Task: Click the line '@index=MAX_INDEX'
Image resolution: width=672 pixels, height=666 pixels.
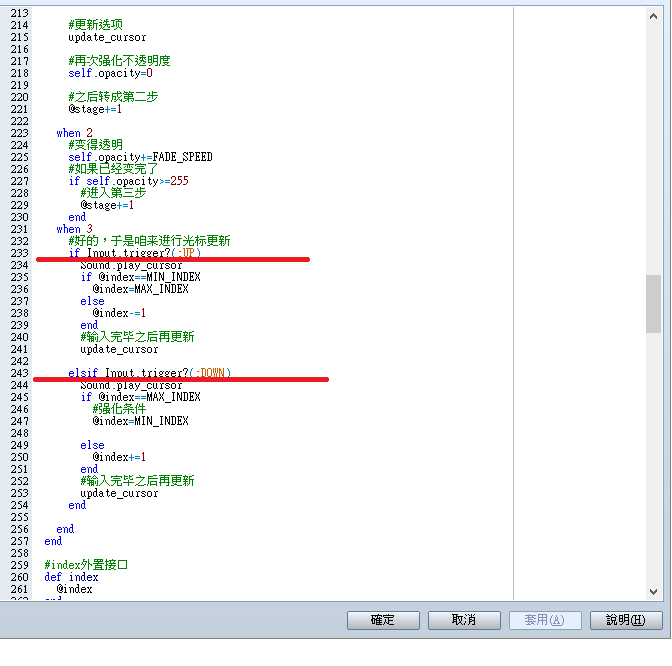Action: (x=140, y=289)
